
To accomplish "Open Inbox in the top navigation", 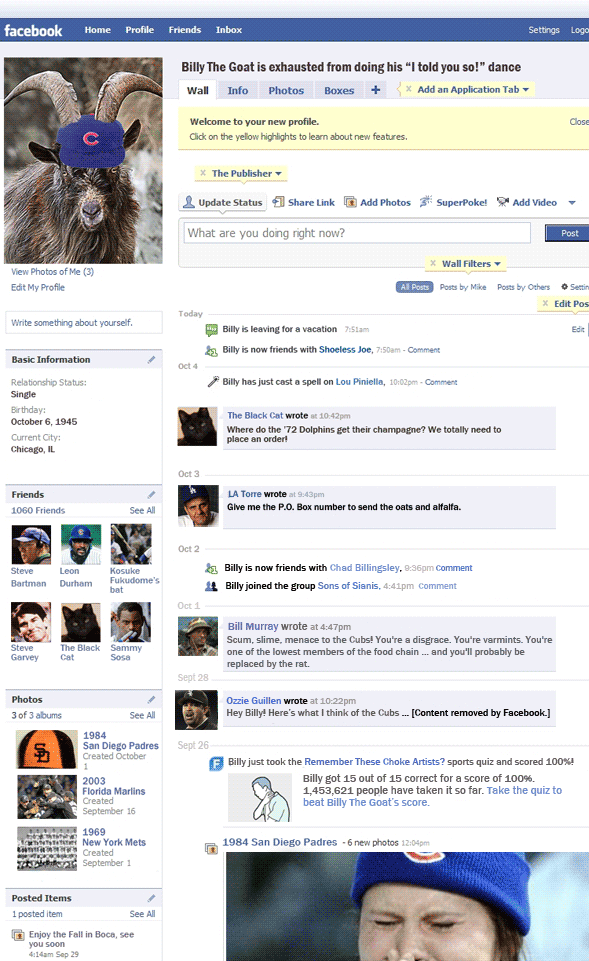I will click(229, 29).
